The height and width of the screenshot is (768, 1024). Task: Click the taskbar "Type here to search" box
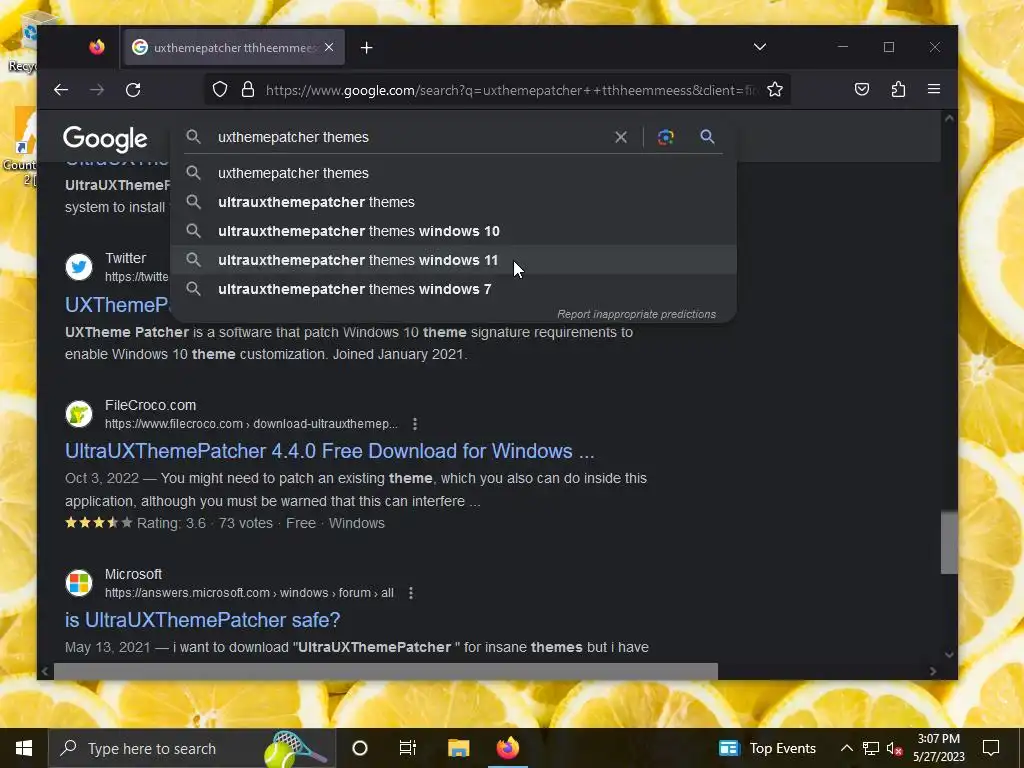pos(192,748)
